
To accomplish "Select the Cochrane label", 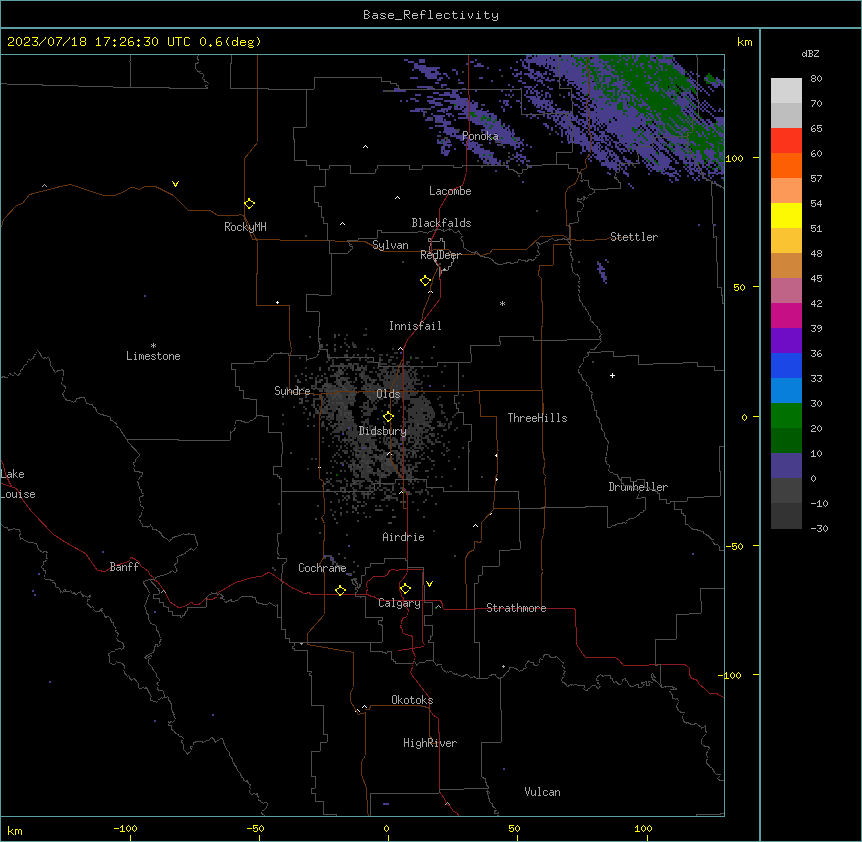I will click(322, 568).
